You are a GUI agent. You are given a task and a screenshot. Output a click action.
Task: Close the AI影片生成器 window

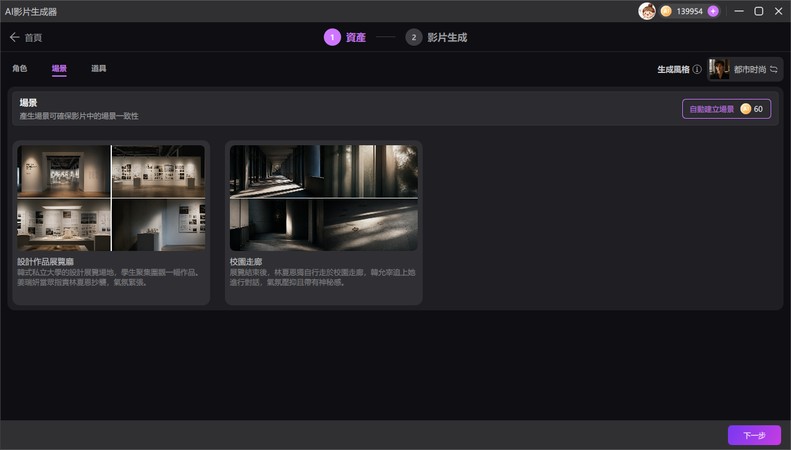pyautogui.click(x=778, y=11)
